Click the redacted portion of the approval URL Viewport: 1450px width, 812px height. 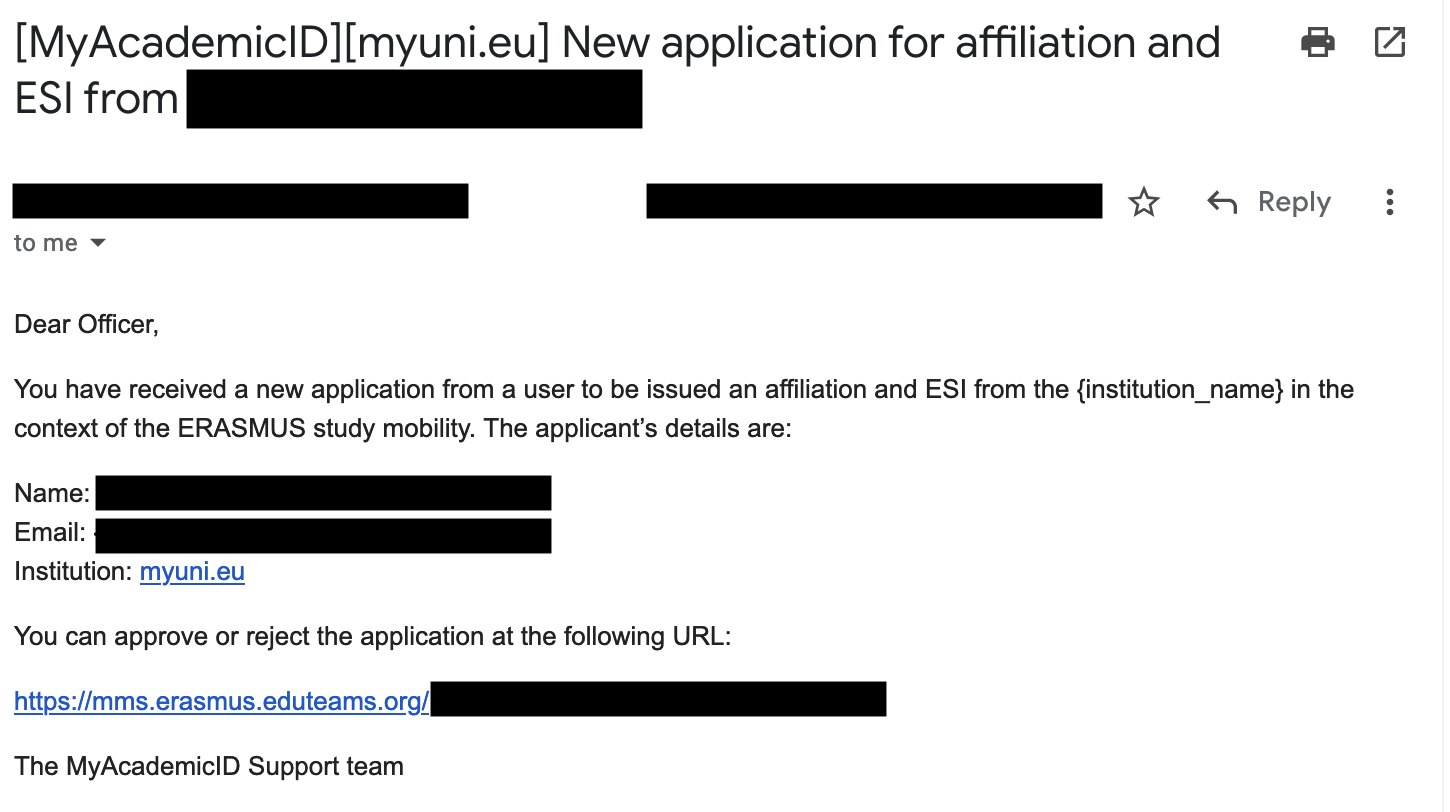[x=658, y=700]
